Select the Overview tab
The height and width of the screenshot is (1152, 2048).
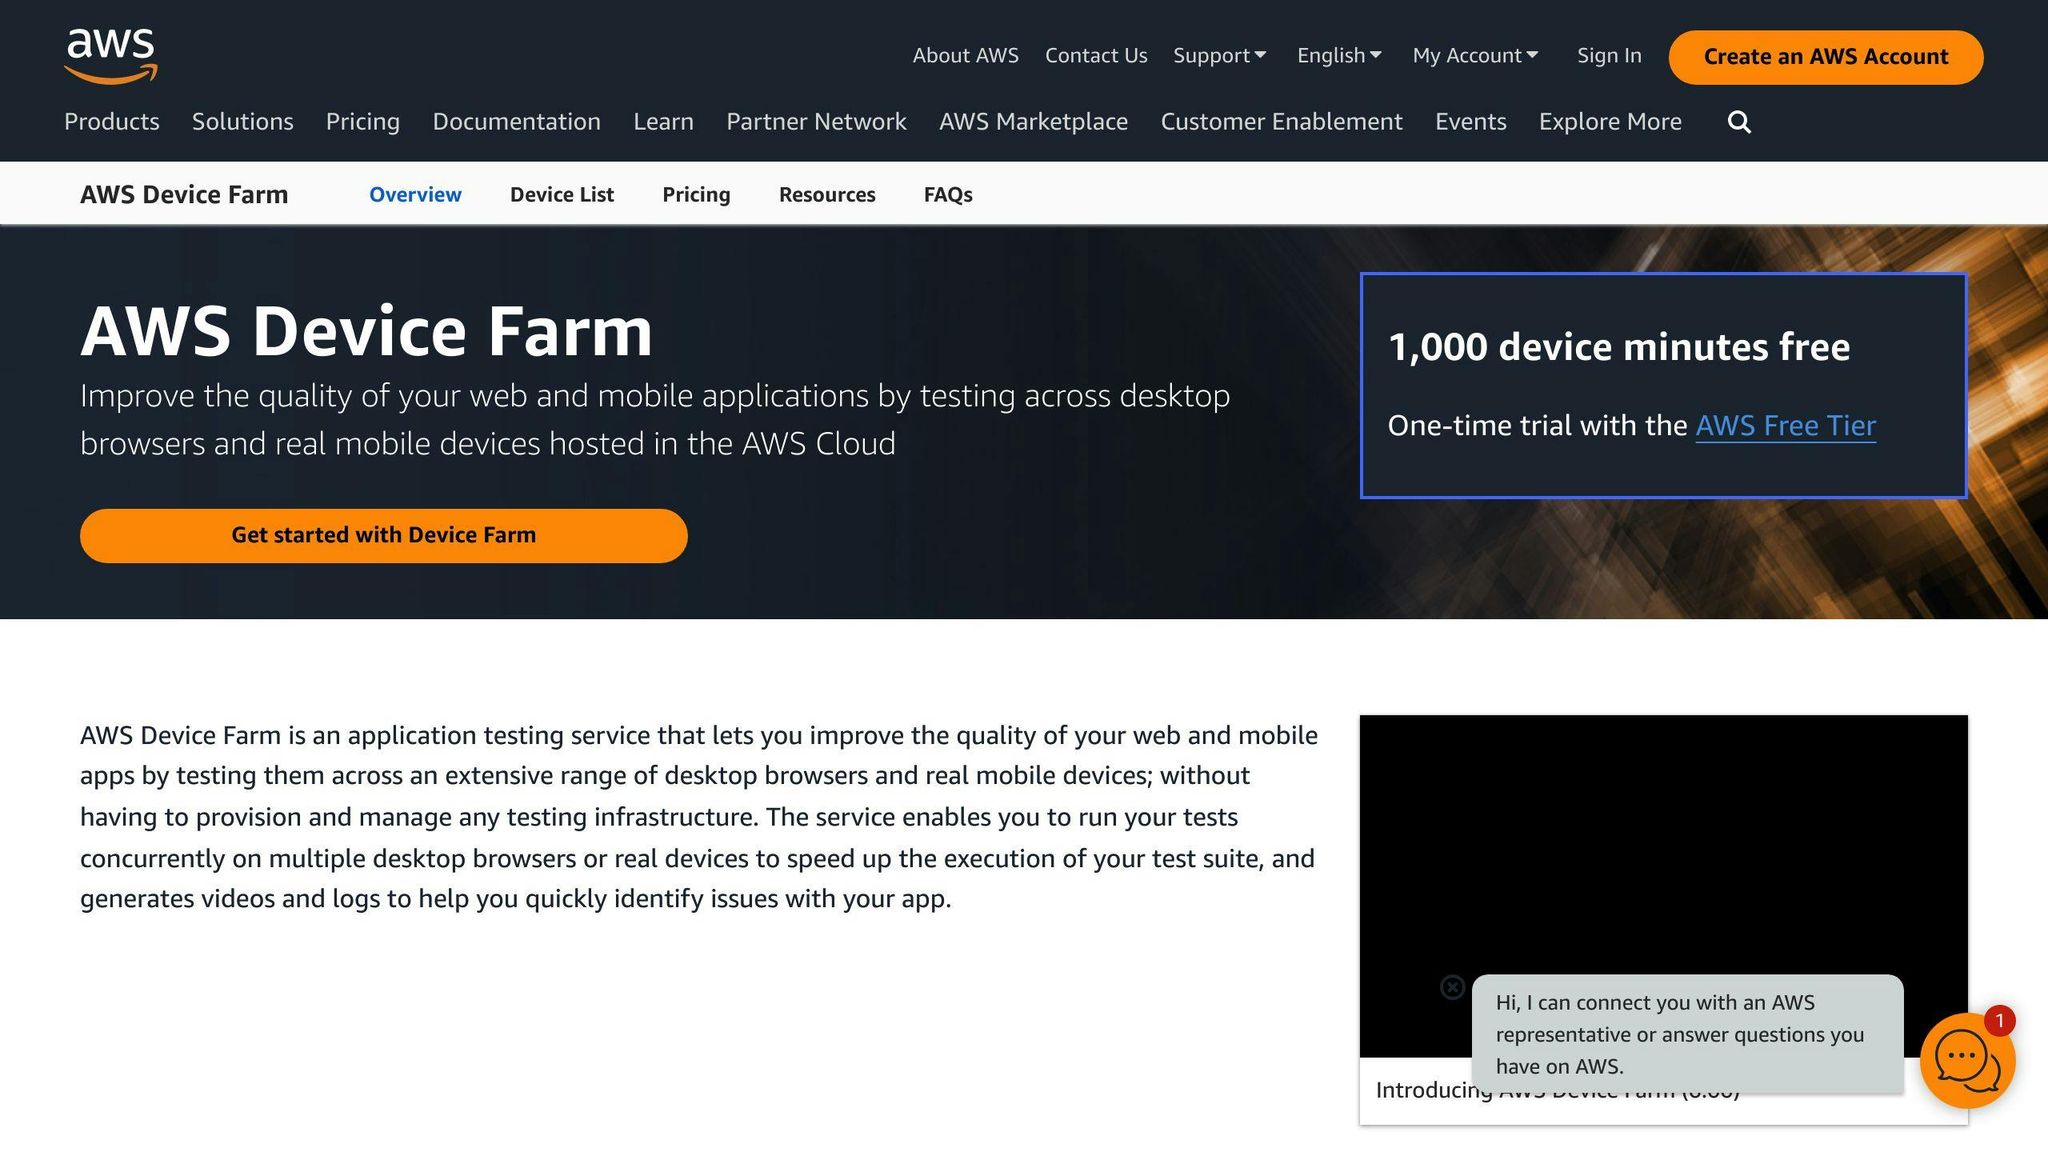(415, 195)
